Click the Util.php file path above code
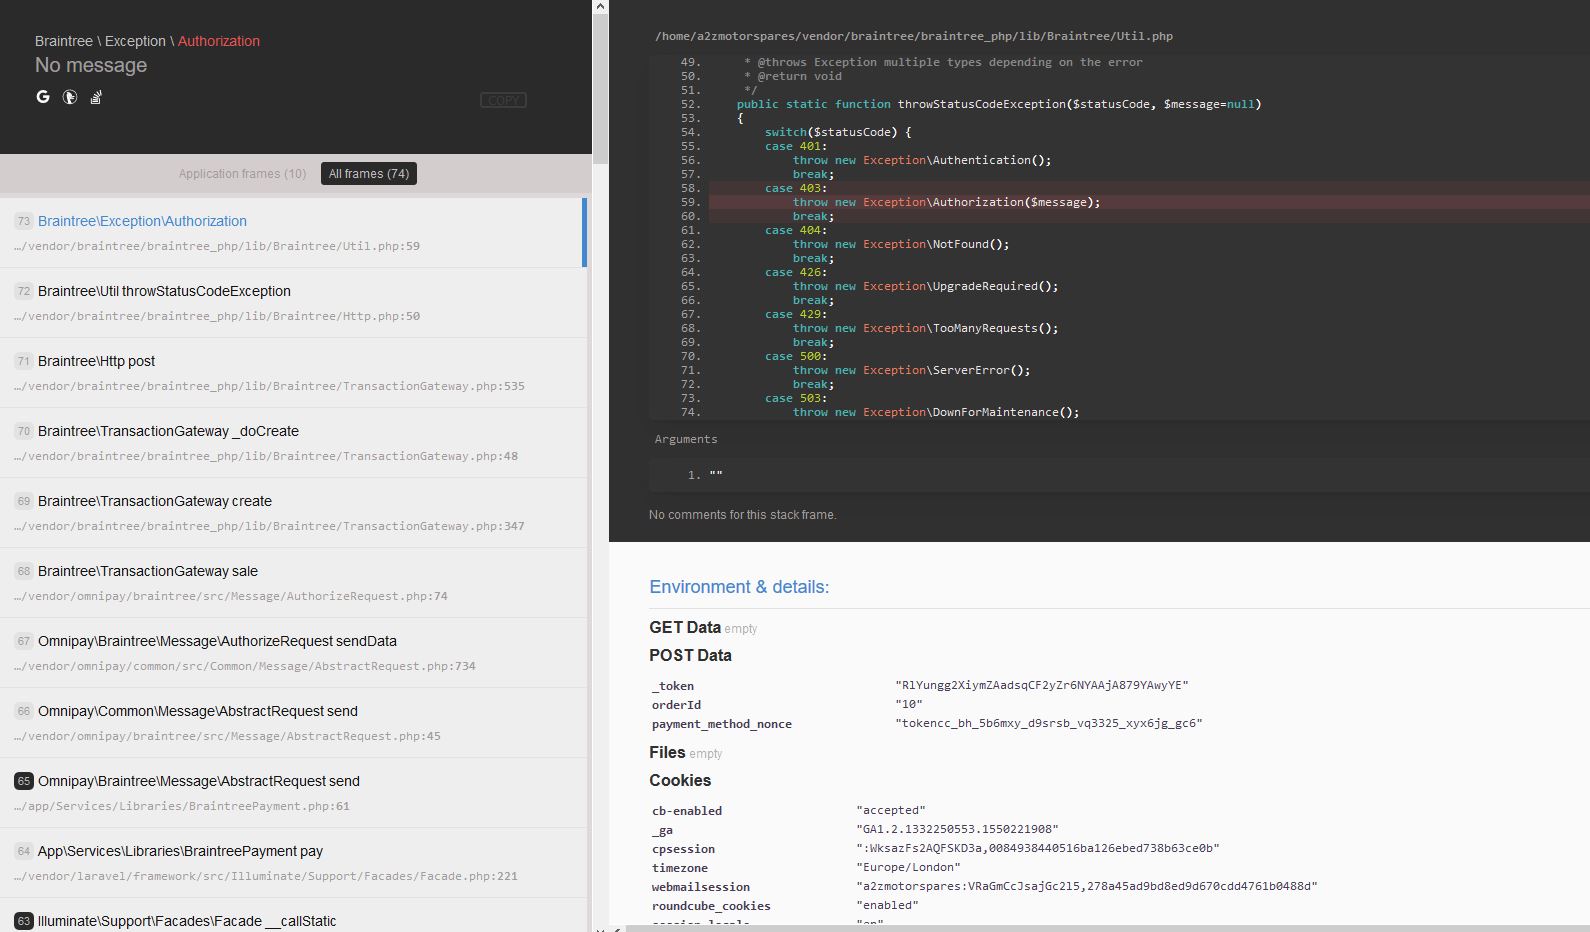The image size is (1590, 932). point(913,36)
